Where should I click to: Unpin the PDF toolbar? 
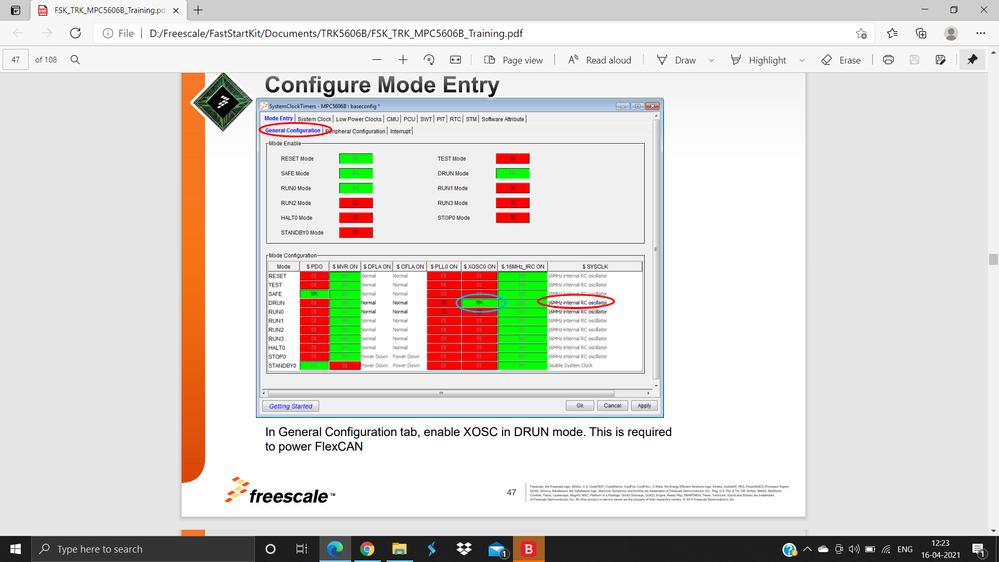coord(972,59)
